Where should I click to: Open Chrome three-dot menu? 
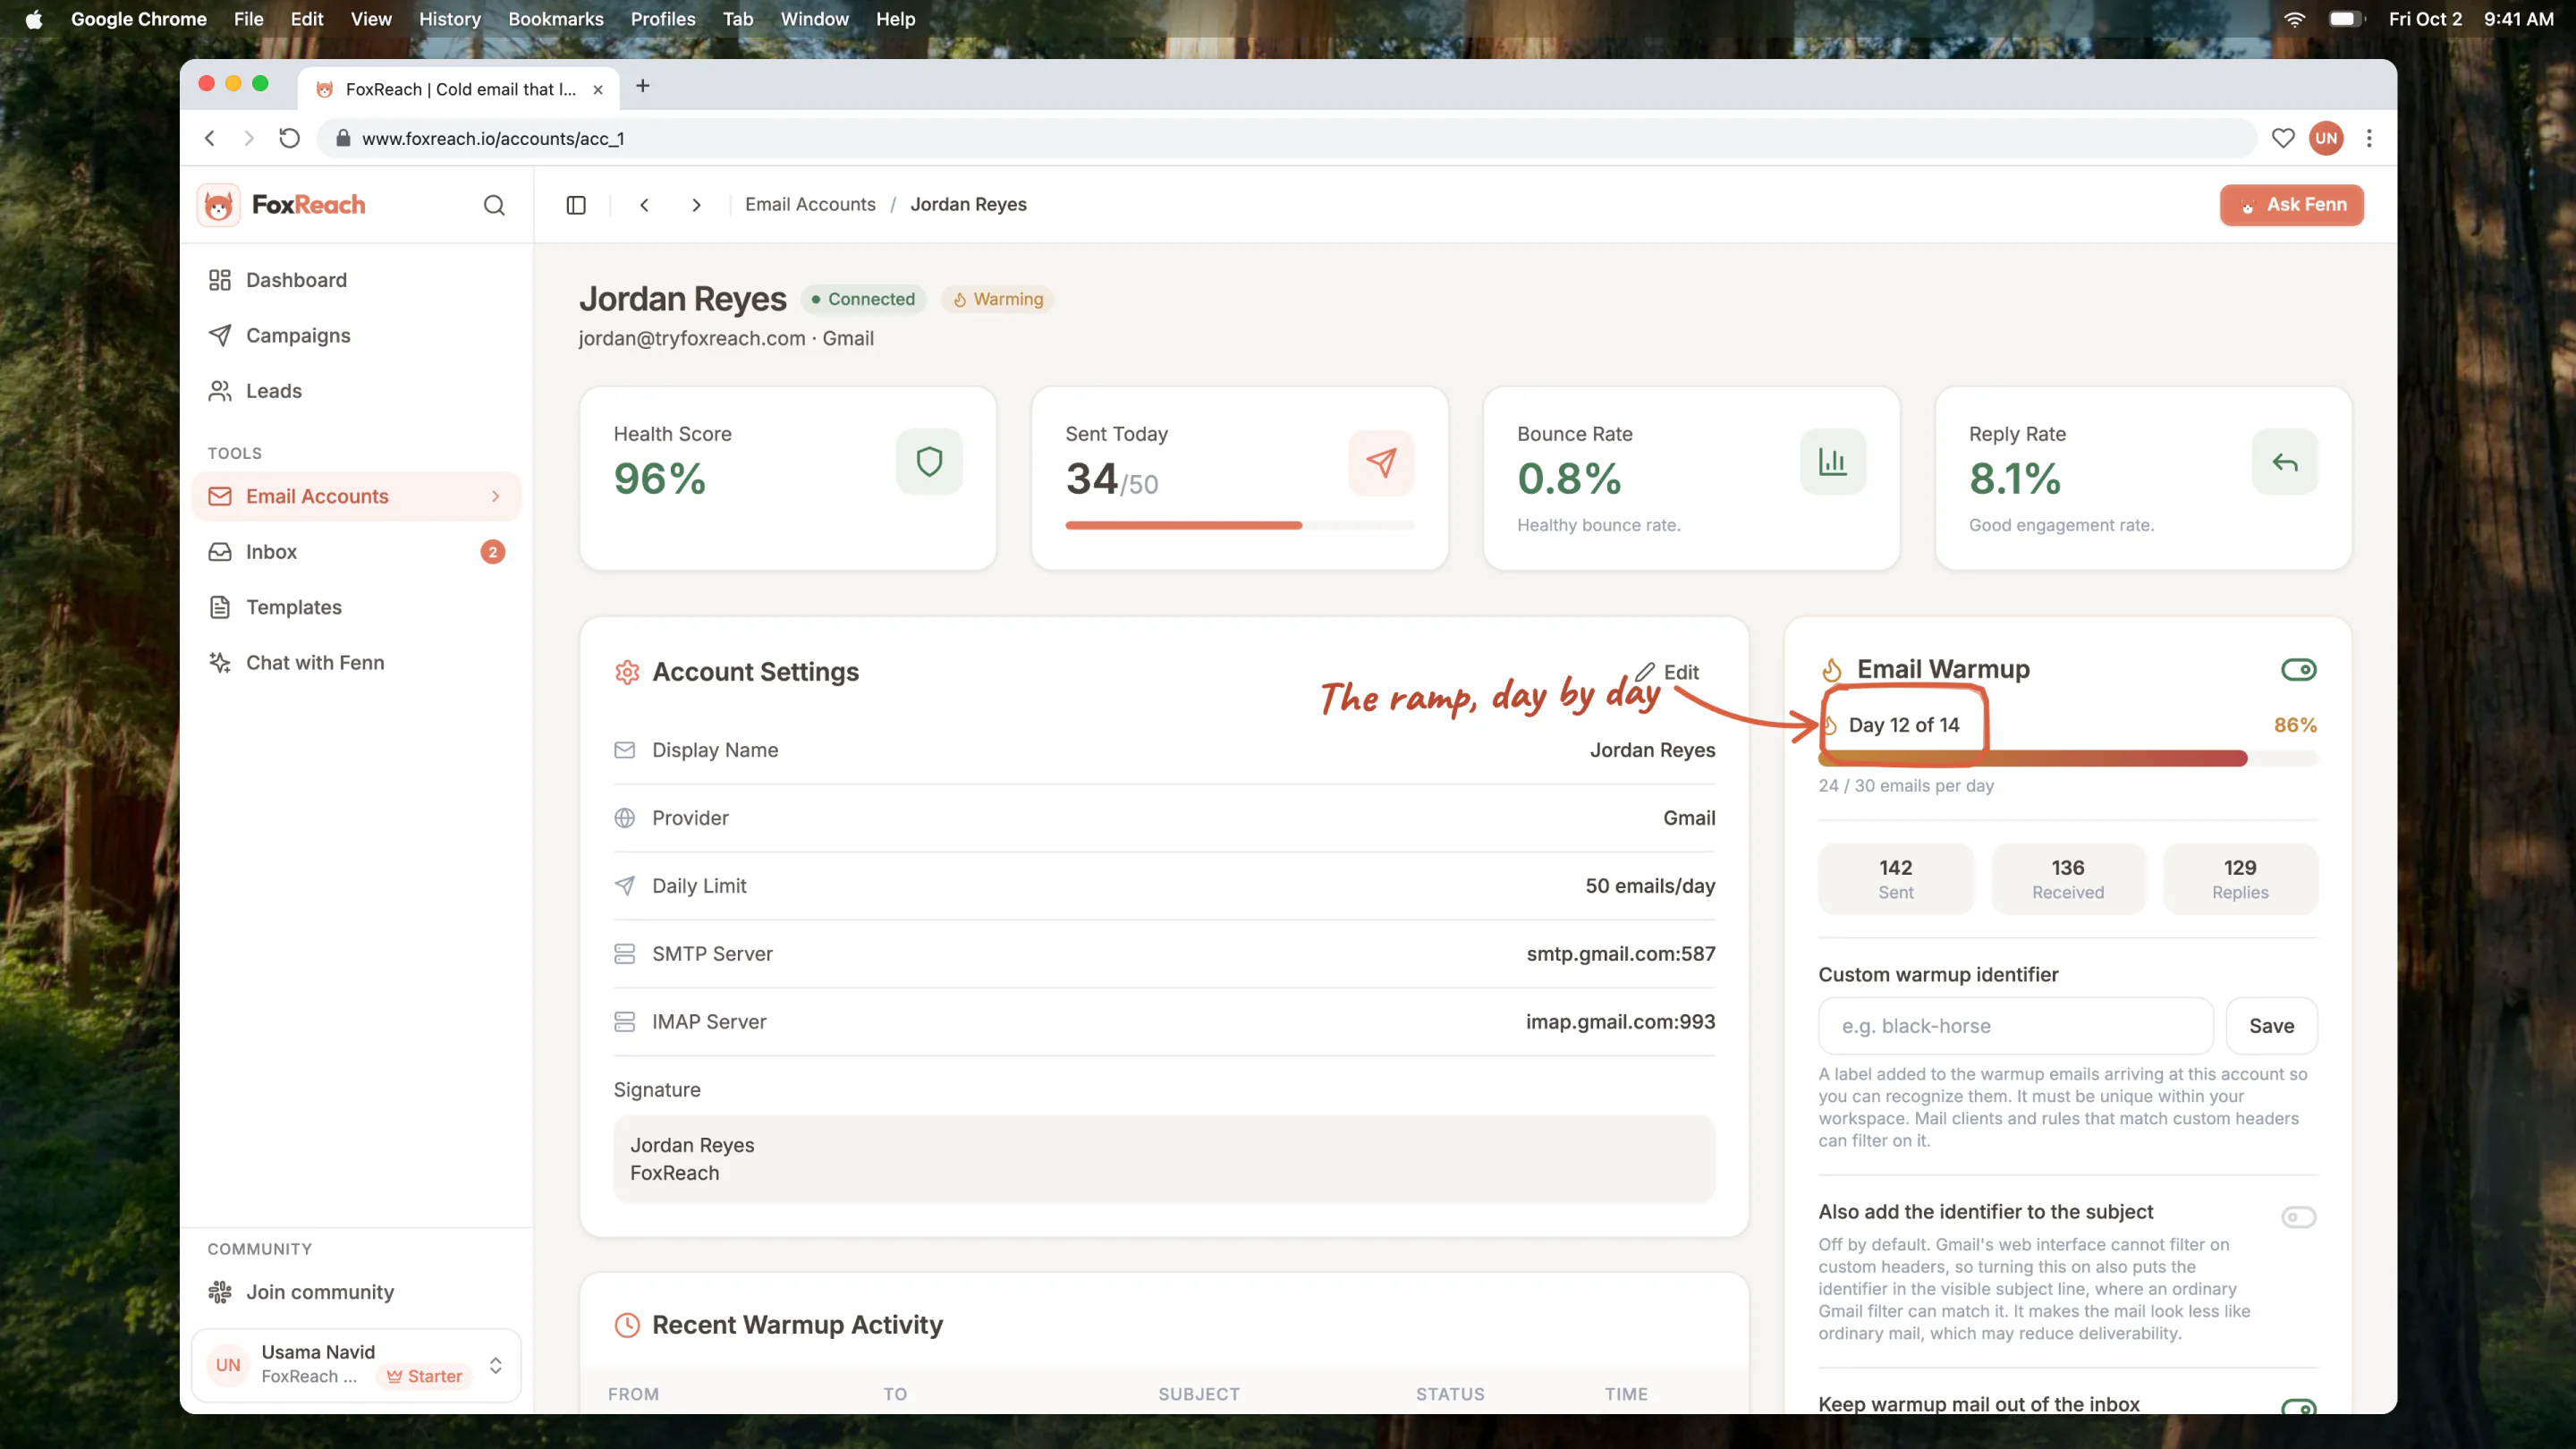pyautogui.click(x=2369, y=138)
